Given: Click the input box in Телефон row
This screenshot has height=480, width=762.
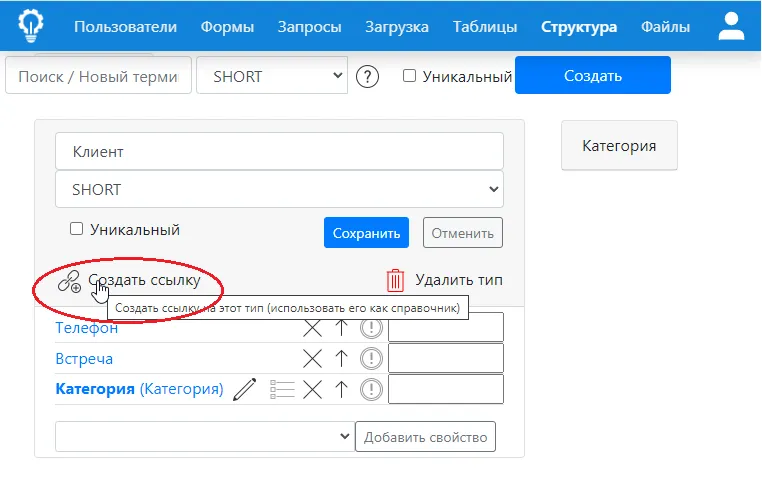Looking at the screenshot, I should [x=446, y=327].
